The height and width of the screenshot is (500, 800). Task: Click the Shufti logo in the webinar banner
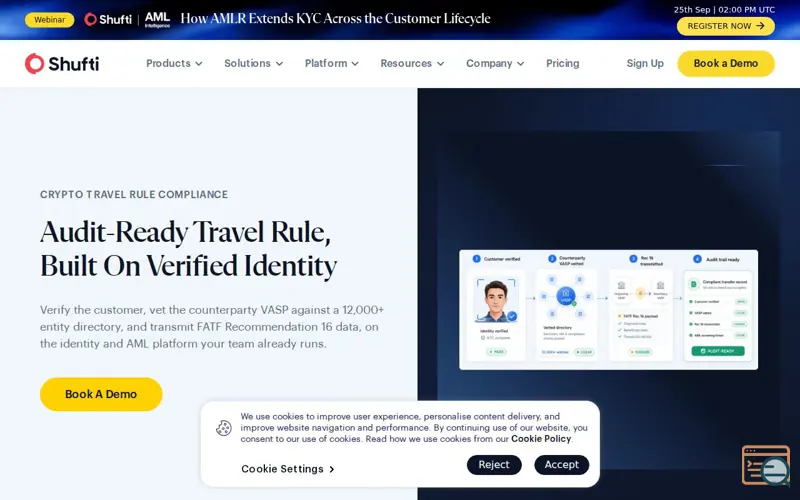(x=108, y=19)
